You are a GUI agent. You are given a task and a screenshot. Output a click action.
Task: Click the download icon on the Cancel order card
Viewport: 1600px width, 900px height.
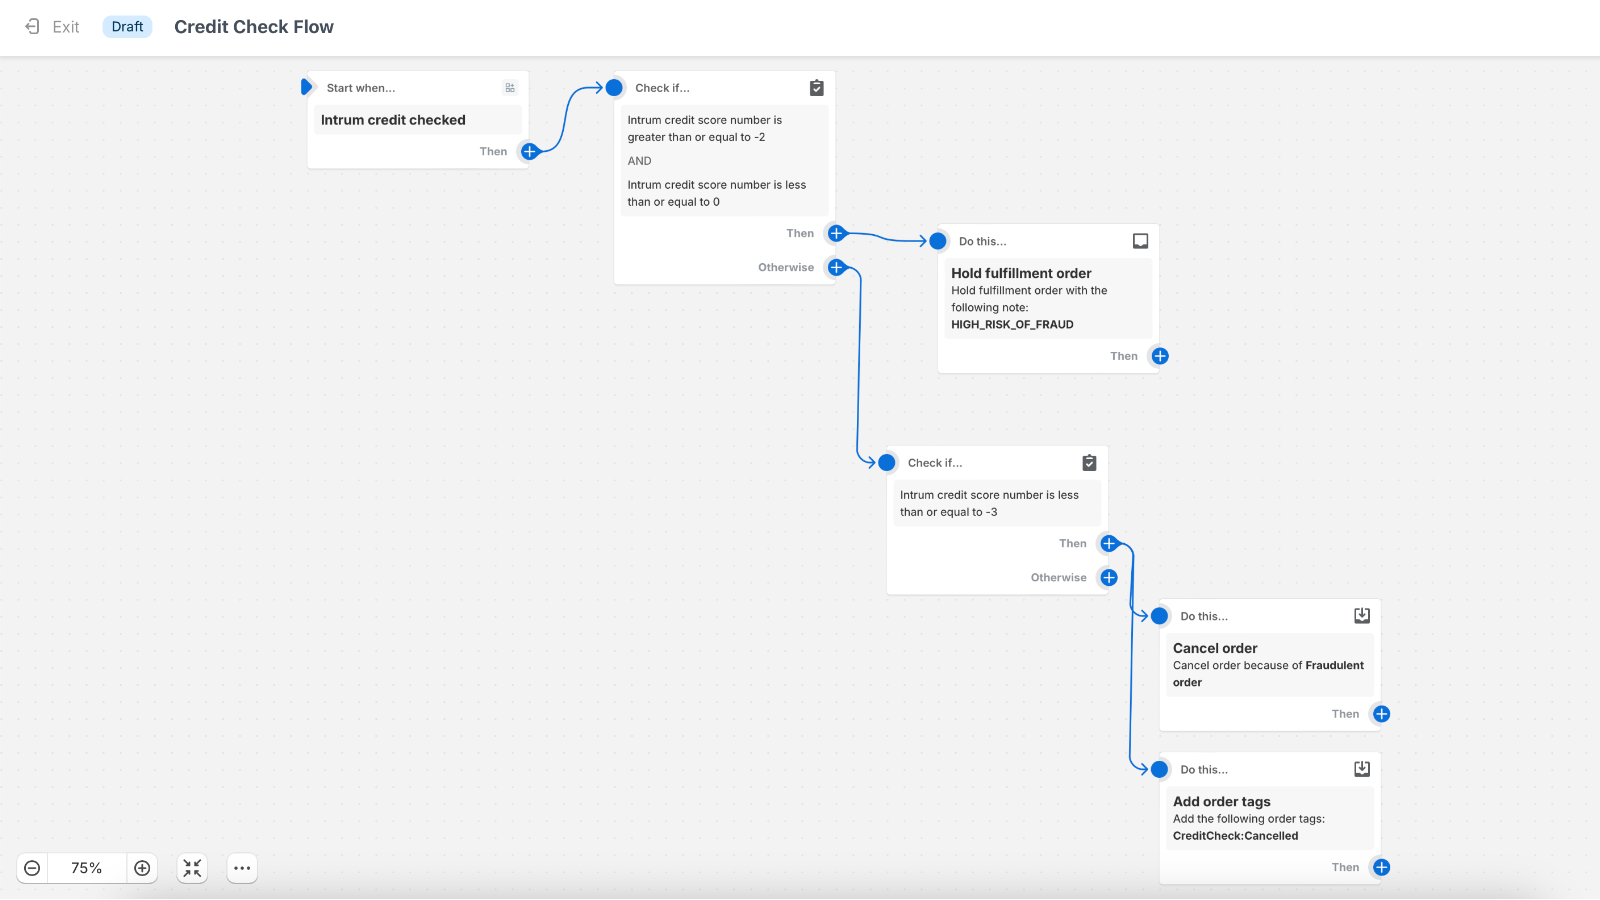pos(1361,615)
